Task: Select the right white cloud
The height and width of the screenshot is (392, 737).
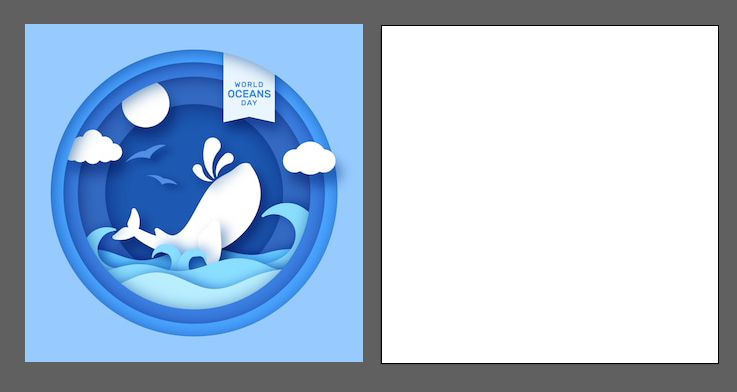Action: (309, 158)
